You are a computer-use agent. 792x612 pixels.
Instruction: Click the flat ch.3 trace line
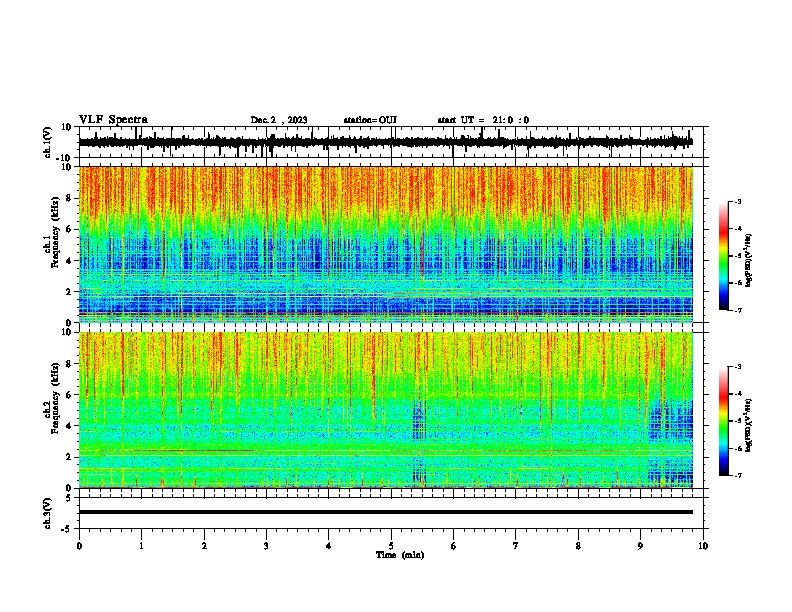(386, 512)
